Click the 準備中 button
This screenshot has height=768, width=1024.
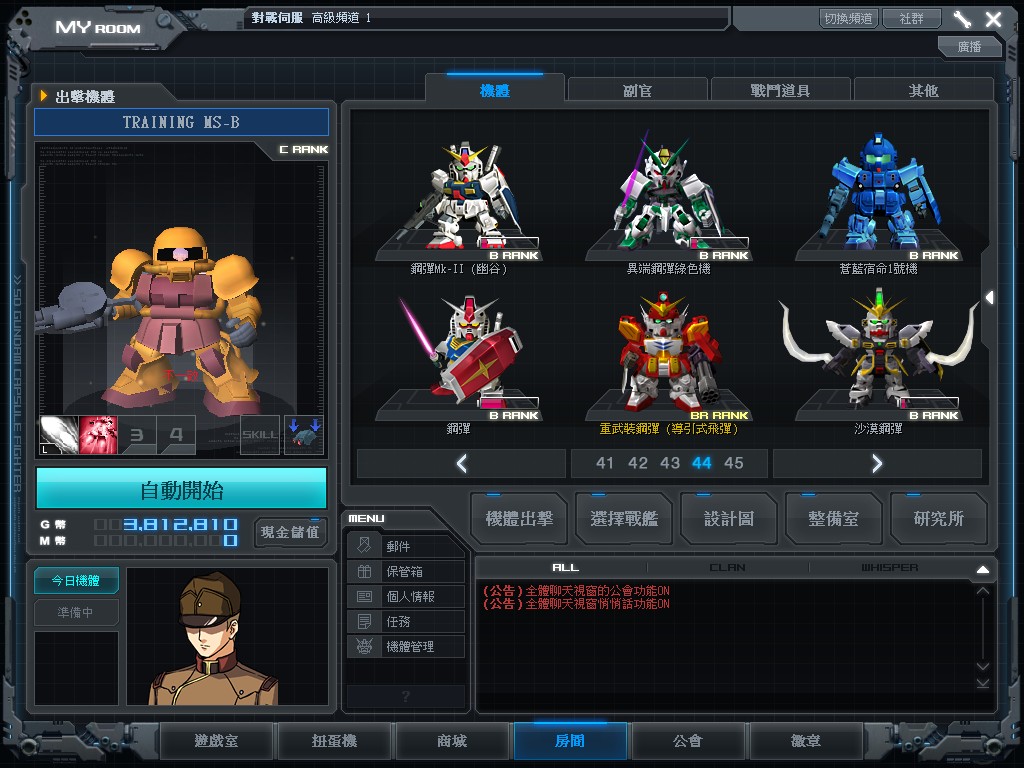76,612
